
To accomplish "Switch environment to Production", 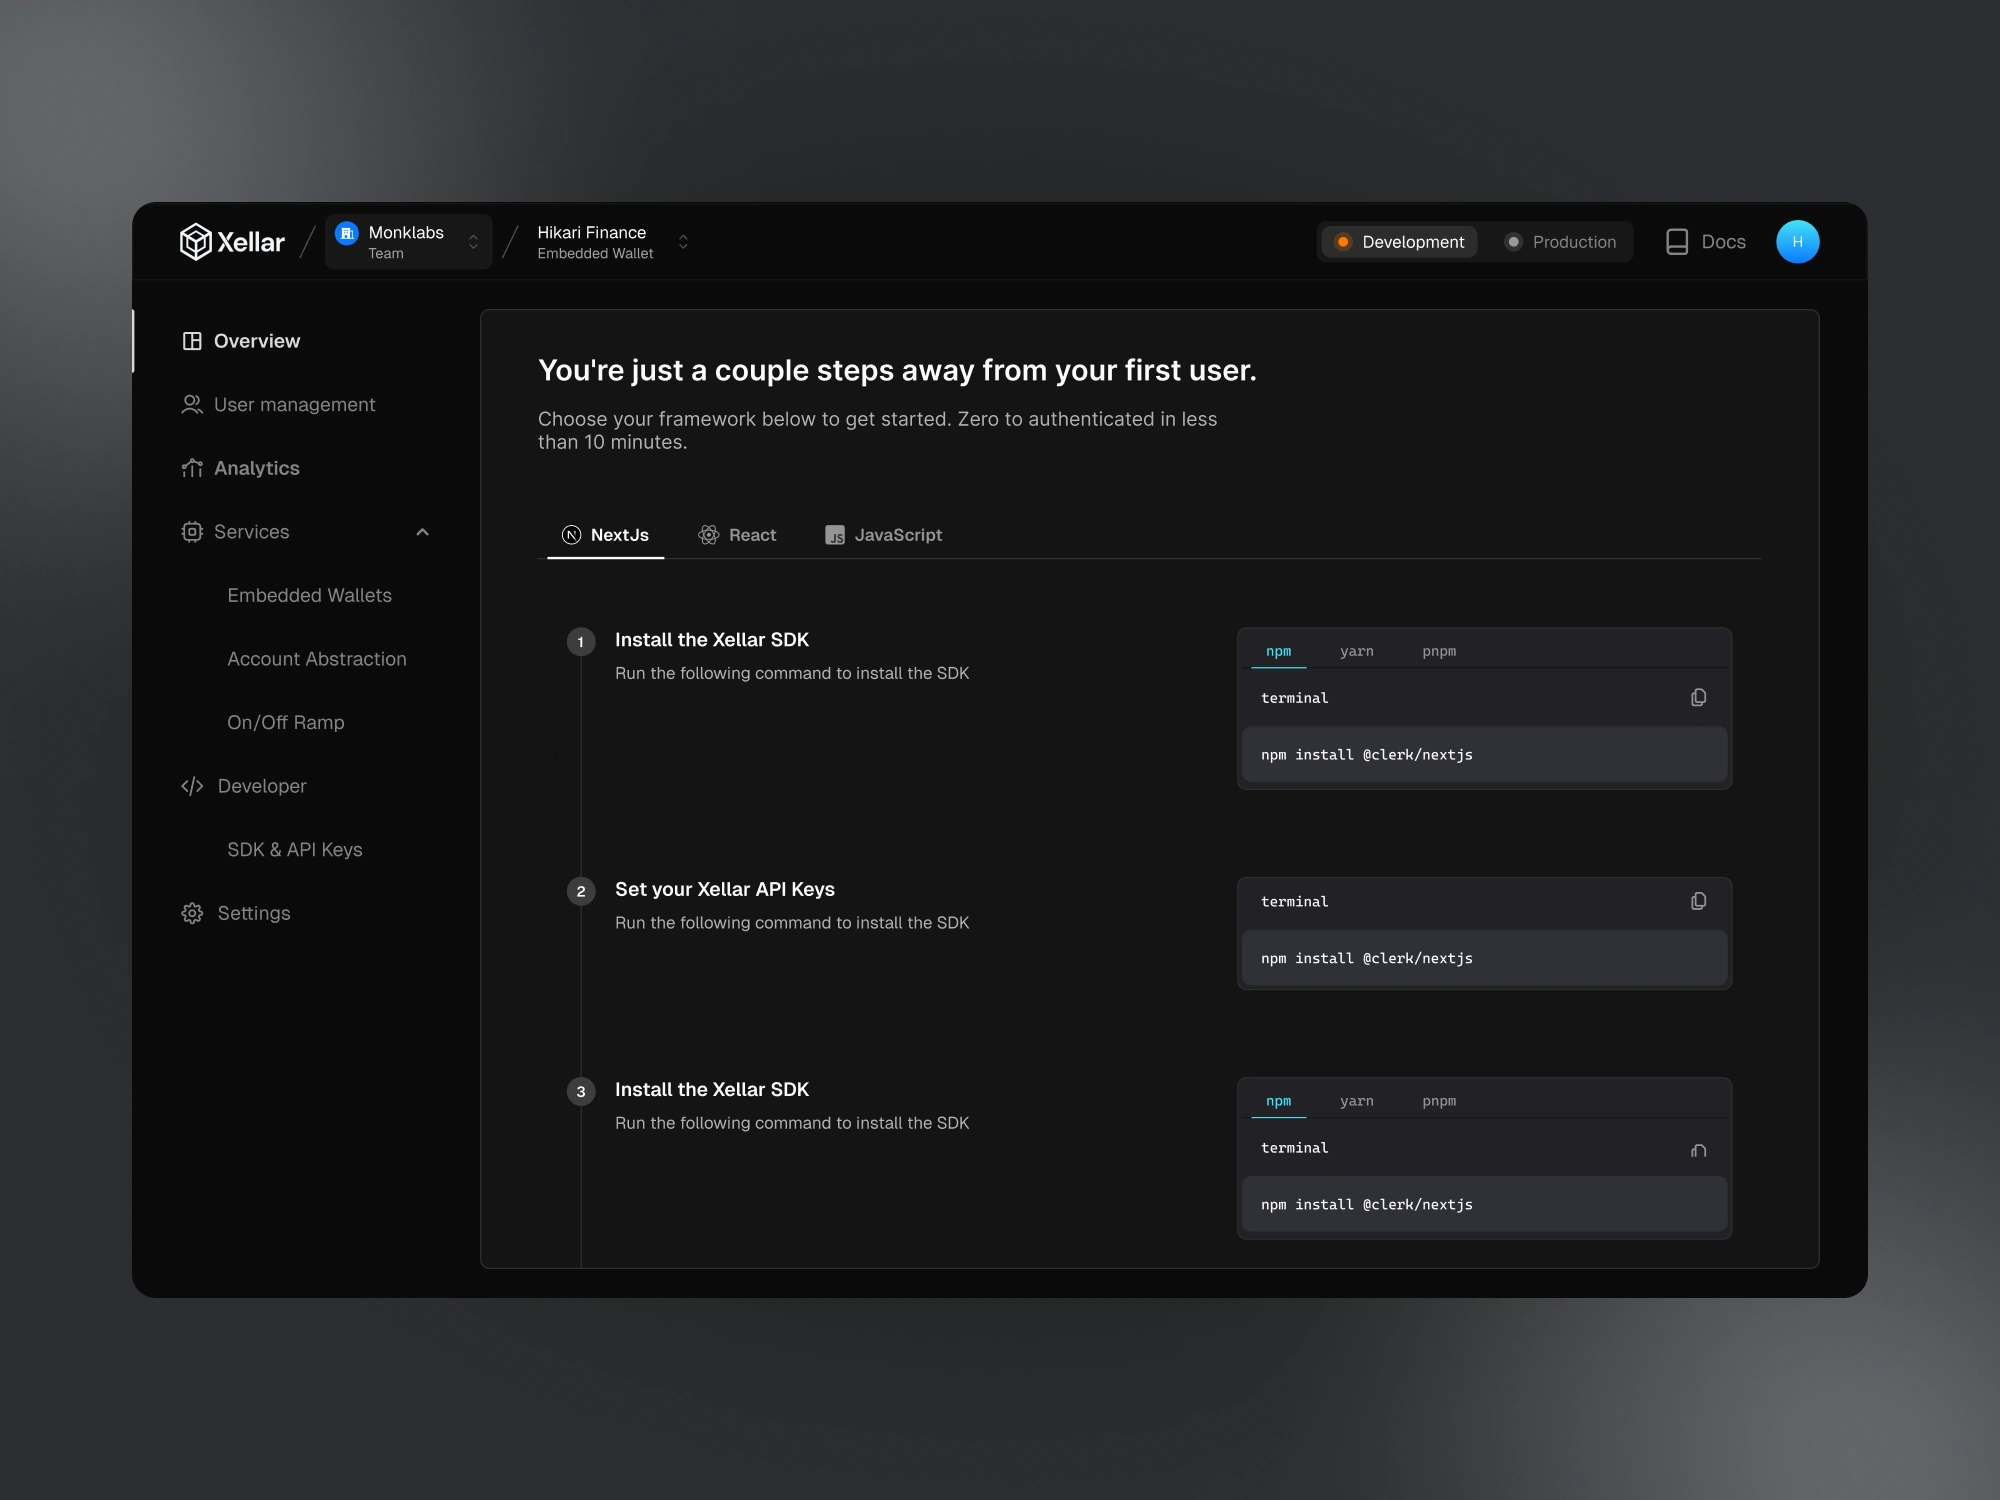I will pyautogui.click(x=1560, y=242).
